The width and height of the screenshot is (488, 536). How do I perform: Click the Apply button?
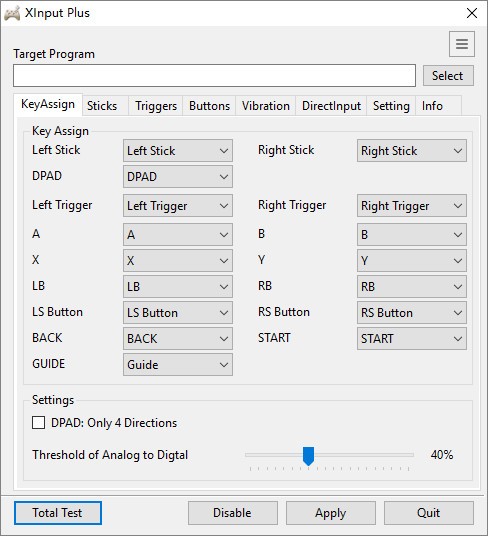click(x=331, y=513)
